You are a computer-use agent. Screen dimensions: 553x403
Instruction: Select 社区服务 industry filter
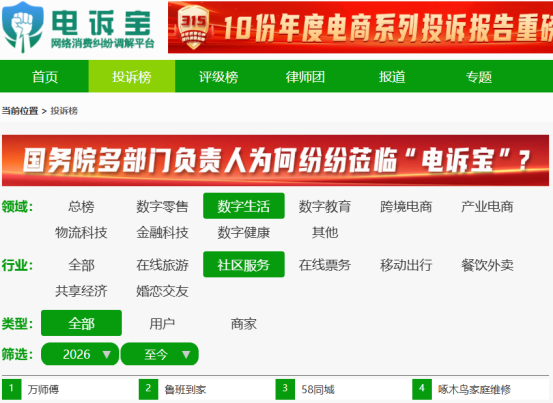244,265
